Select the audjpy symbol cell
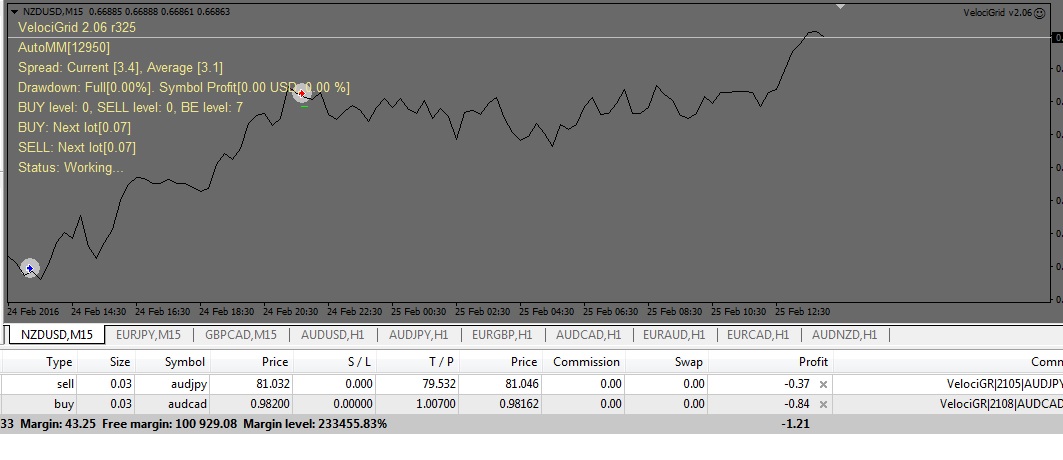Viewport: 1063px width, 460px height. tap(188, 384)
